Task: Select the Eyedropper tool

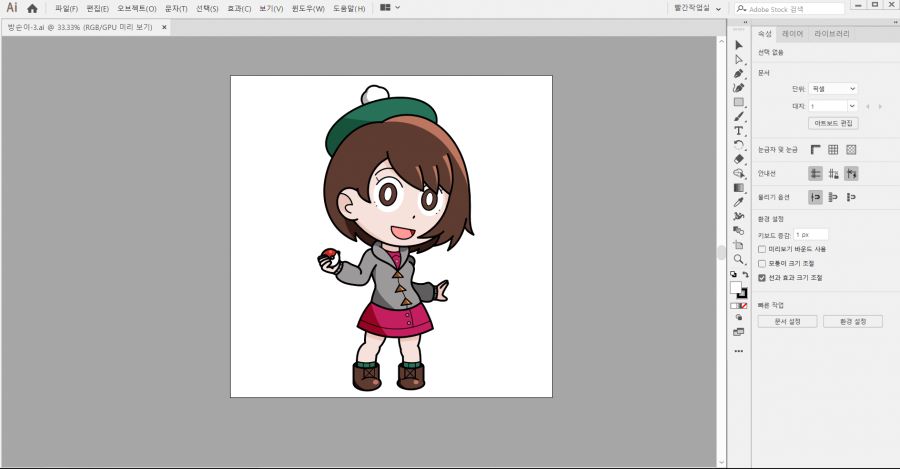Action: (x=739, y=201)
